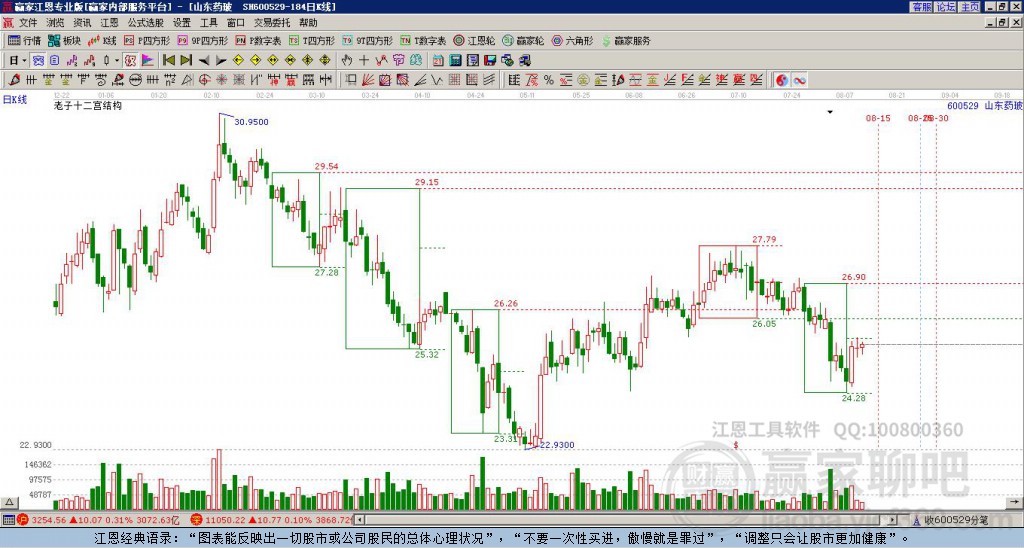Select the crosshair cursor tool
Screen dimensions: 1024x548
click(x=364, y=60)
